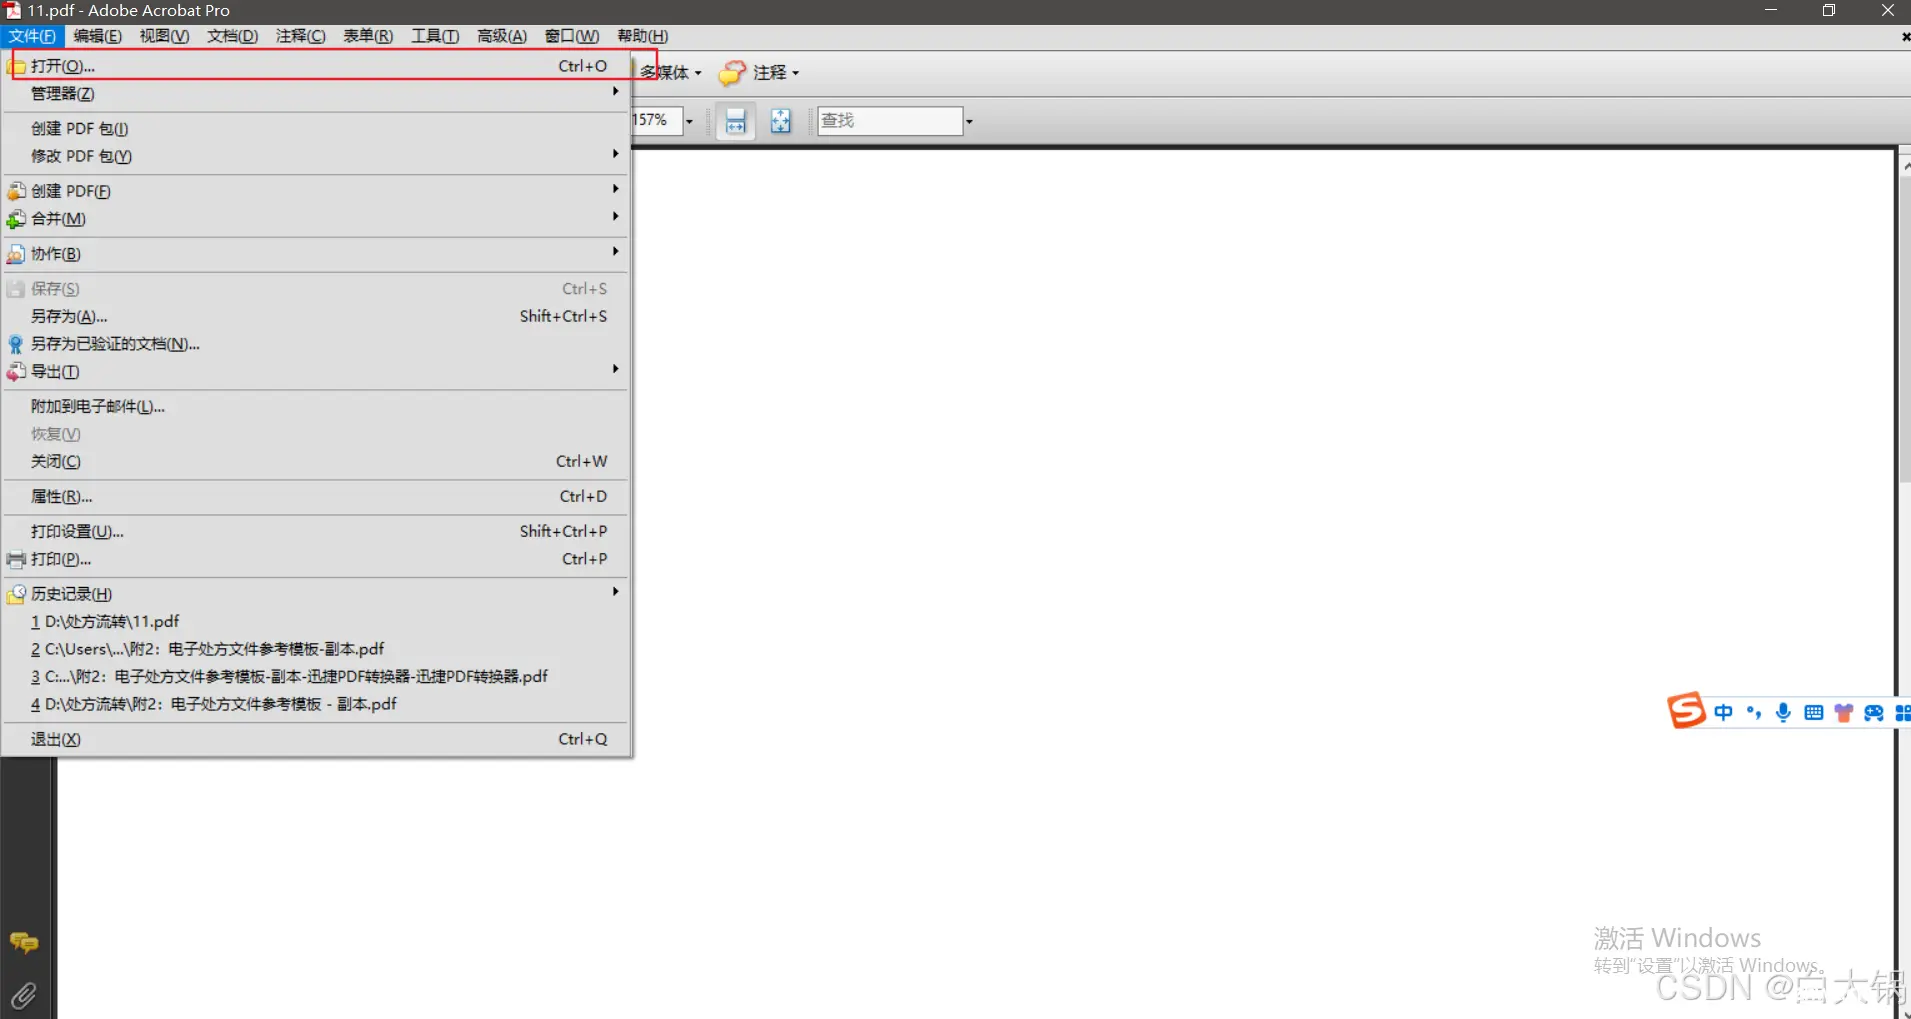Choose Save as Certified Document (另存为已验证的文档)
This screenshot has width=1911, height=1019.
coord(316,343)
